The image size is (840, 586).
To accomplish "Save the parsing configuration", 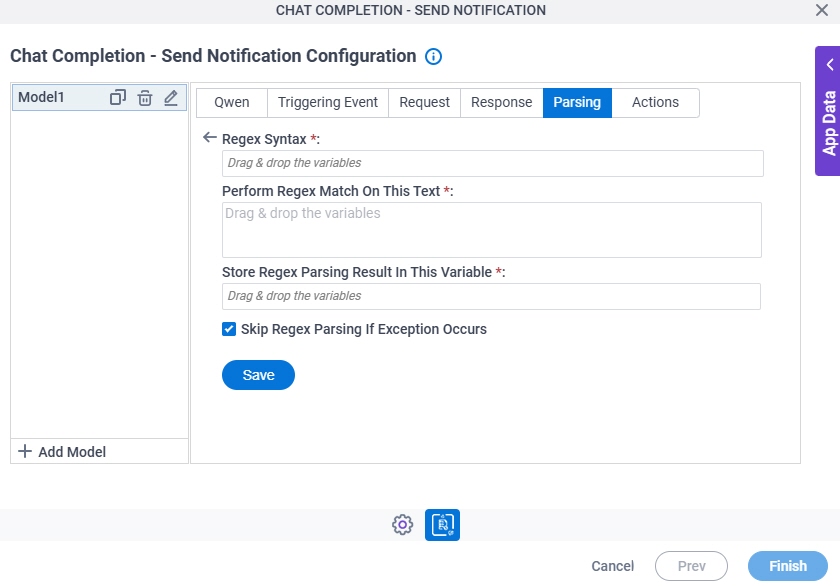I will pyautogui.click(x=258, y=375).
